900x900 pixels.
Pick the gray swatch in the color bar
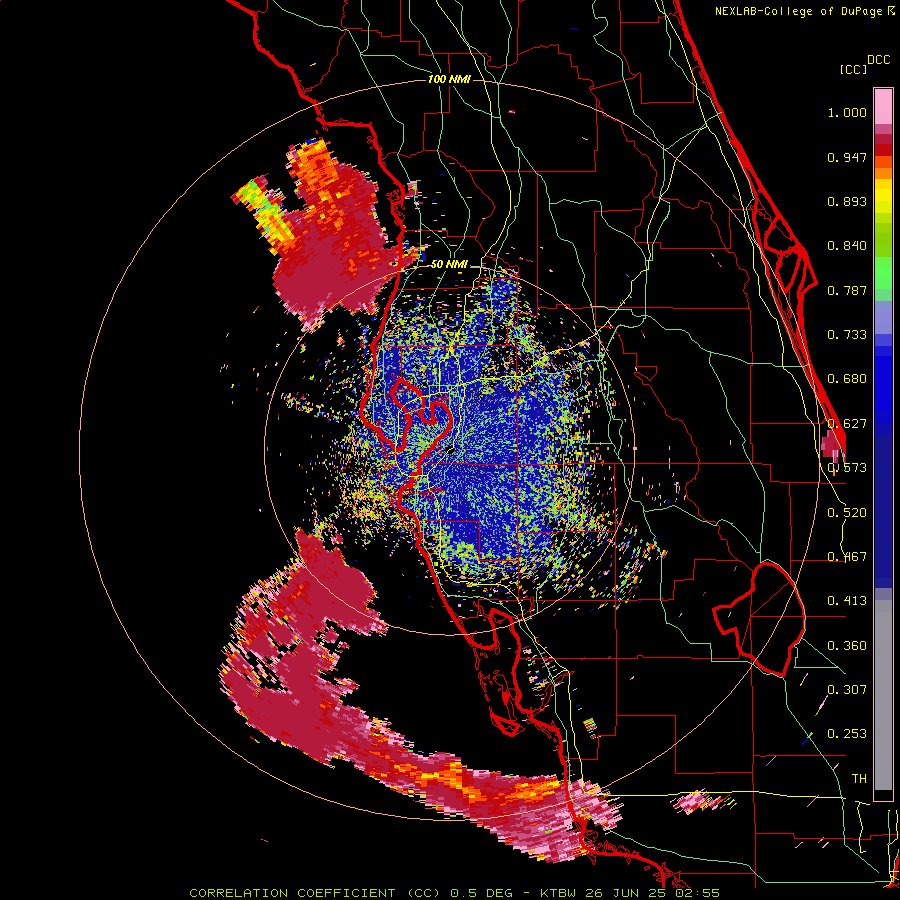click(x=883, y=695)
